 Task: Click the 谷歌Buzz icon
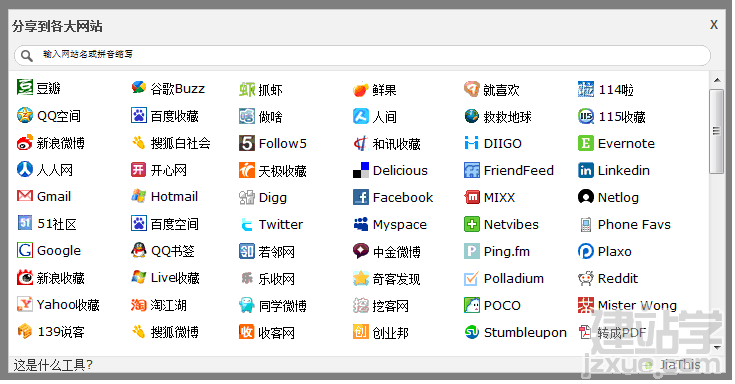(138, 88)
